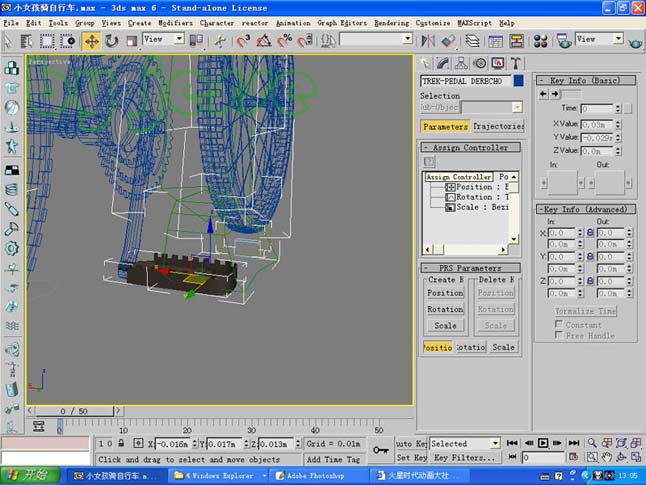Open the Rendering menu

pyautogui.click(x=391, y=23)
